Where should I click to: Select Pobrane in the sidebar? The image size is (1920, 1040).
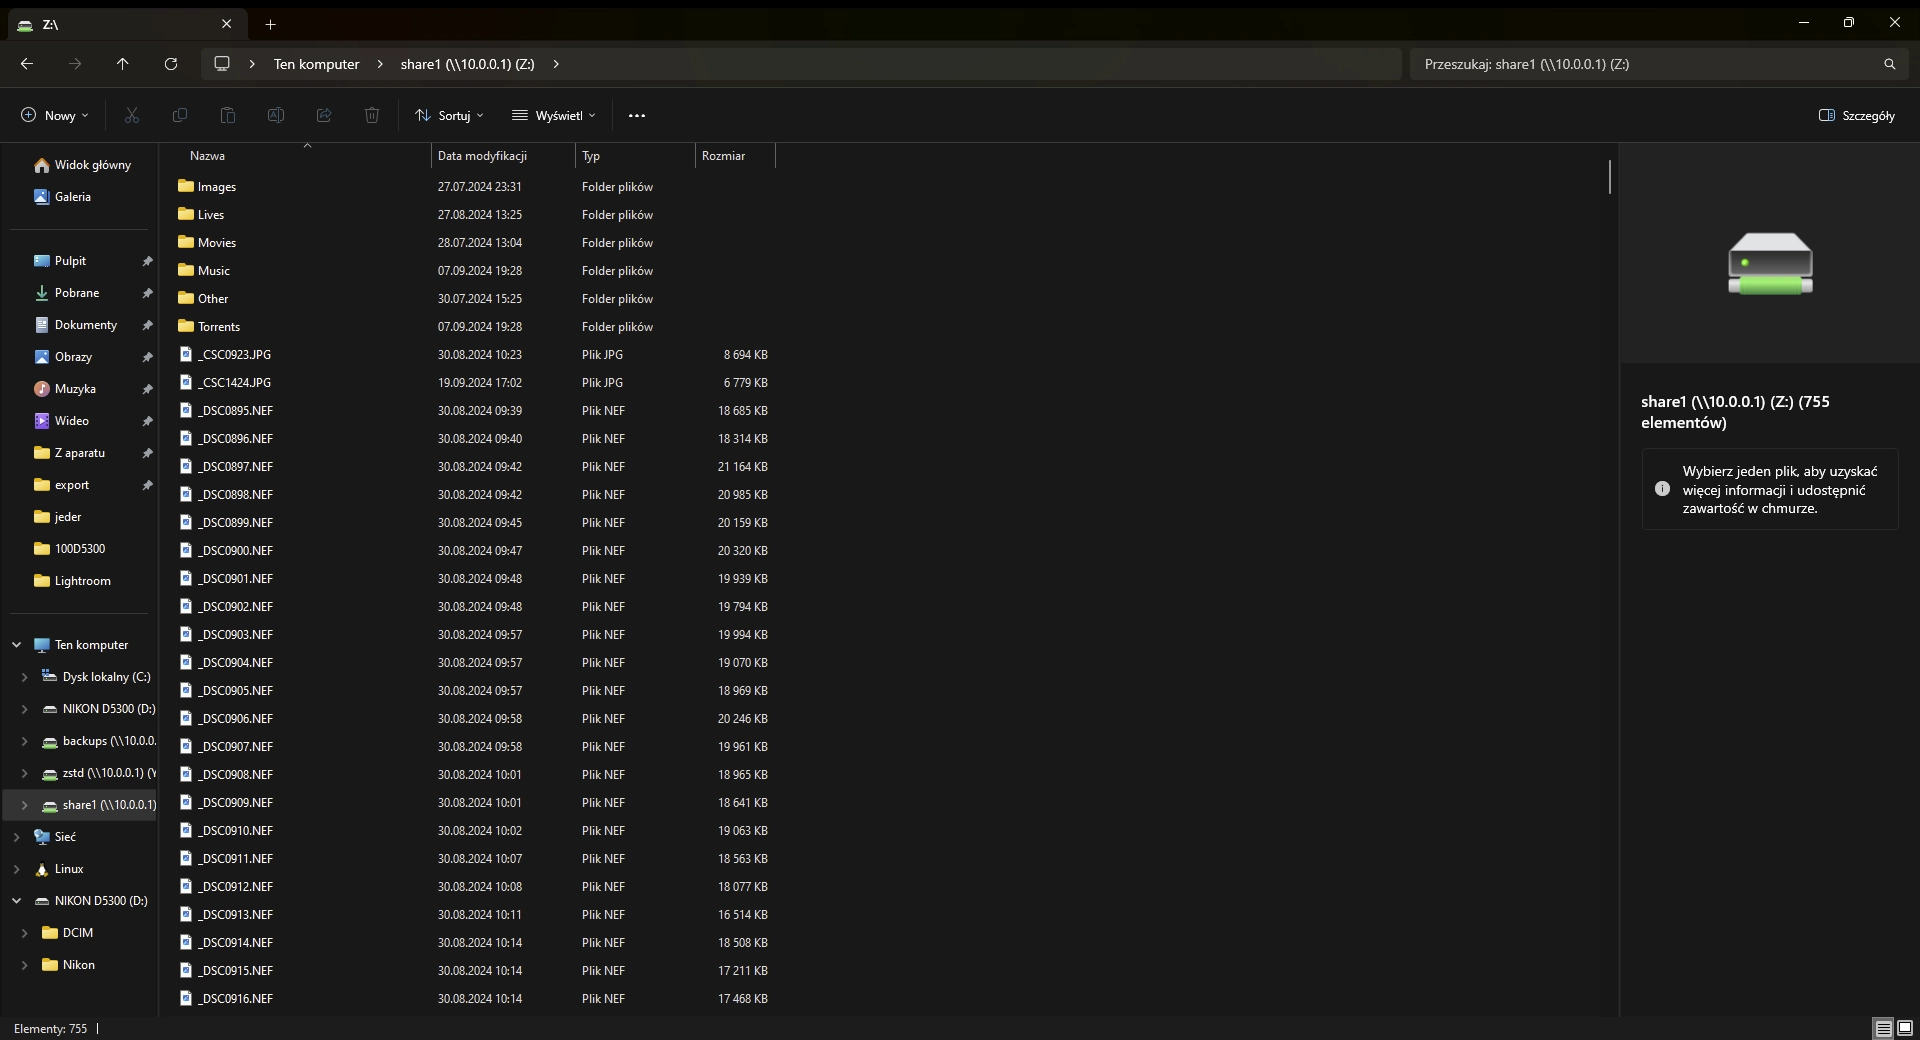pos(77,293)
